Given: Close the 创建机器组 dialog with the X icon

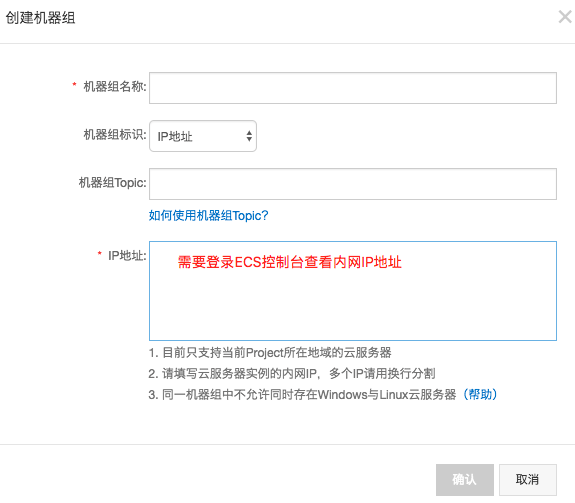Looking at the screenshot, I should coord(565,17).
